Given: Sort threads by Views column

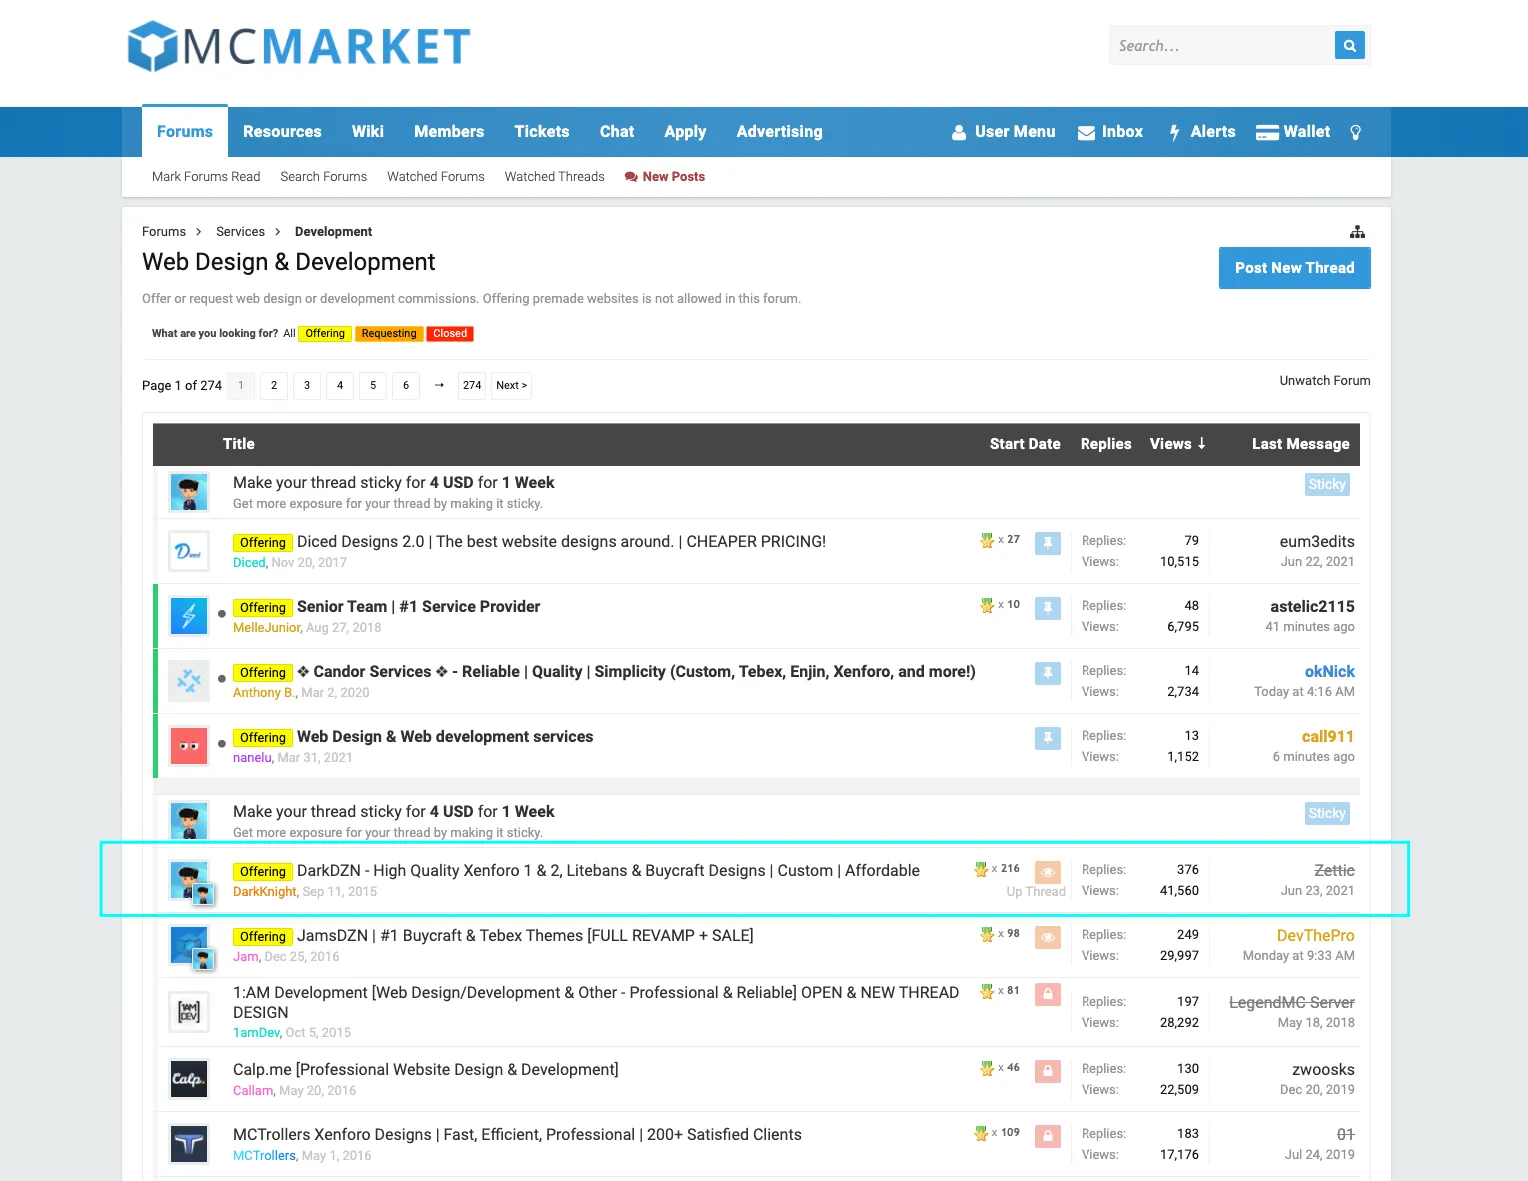Looking at the screenshot, I should (1177, 444).
